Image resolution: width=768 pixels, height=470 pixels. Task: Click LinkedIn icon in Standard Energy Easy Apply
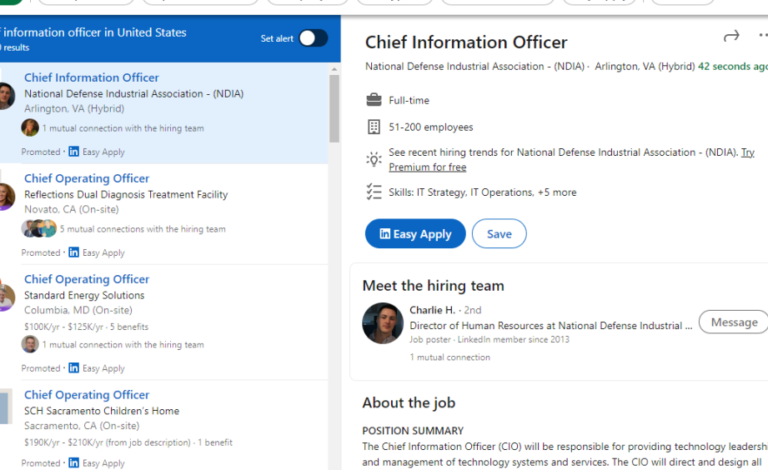(73, 368)
